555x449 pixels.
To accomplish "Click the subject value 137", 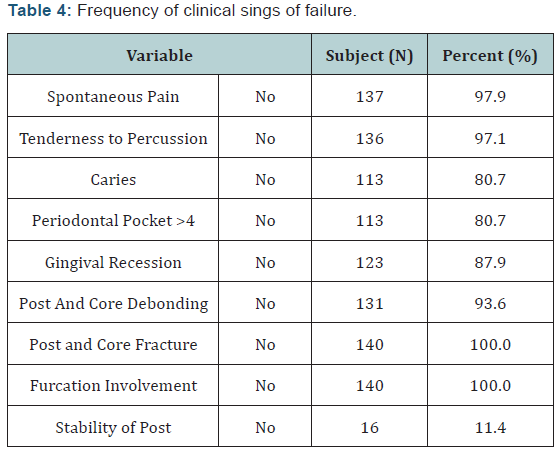I will tap(370, 97).
